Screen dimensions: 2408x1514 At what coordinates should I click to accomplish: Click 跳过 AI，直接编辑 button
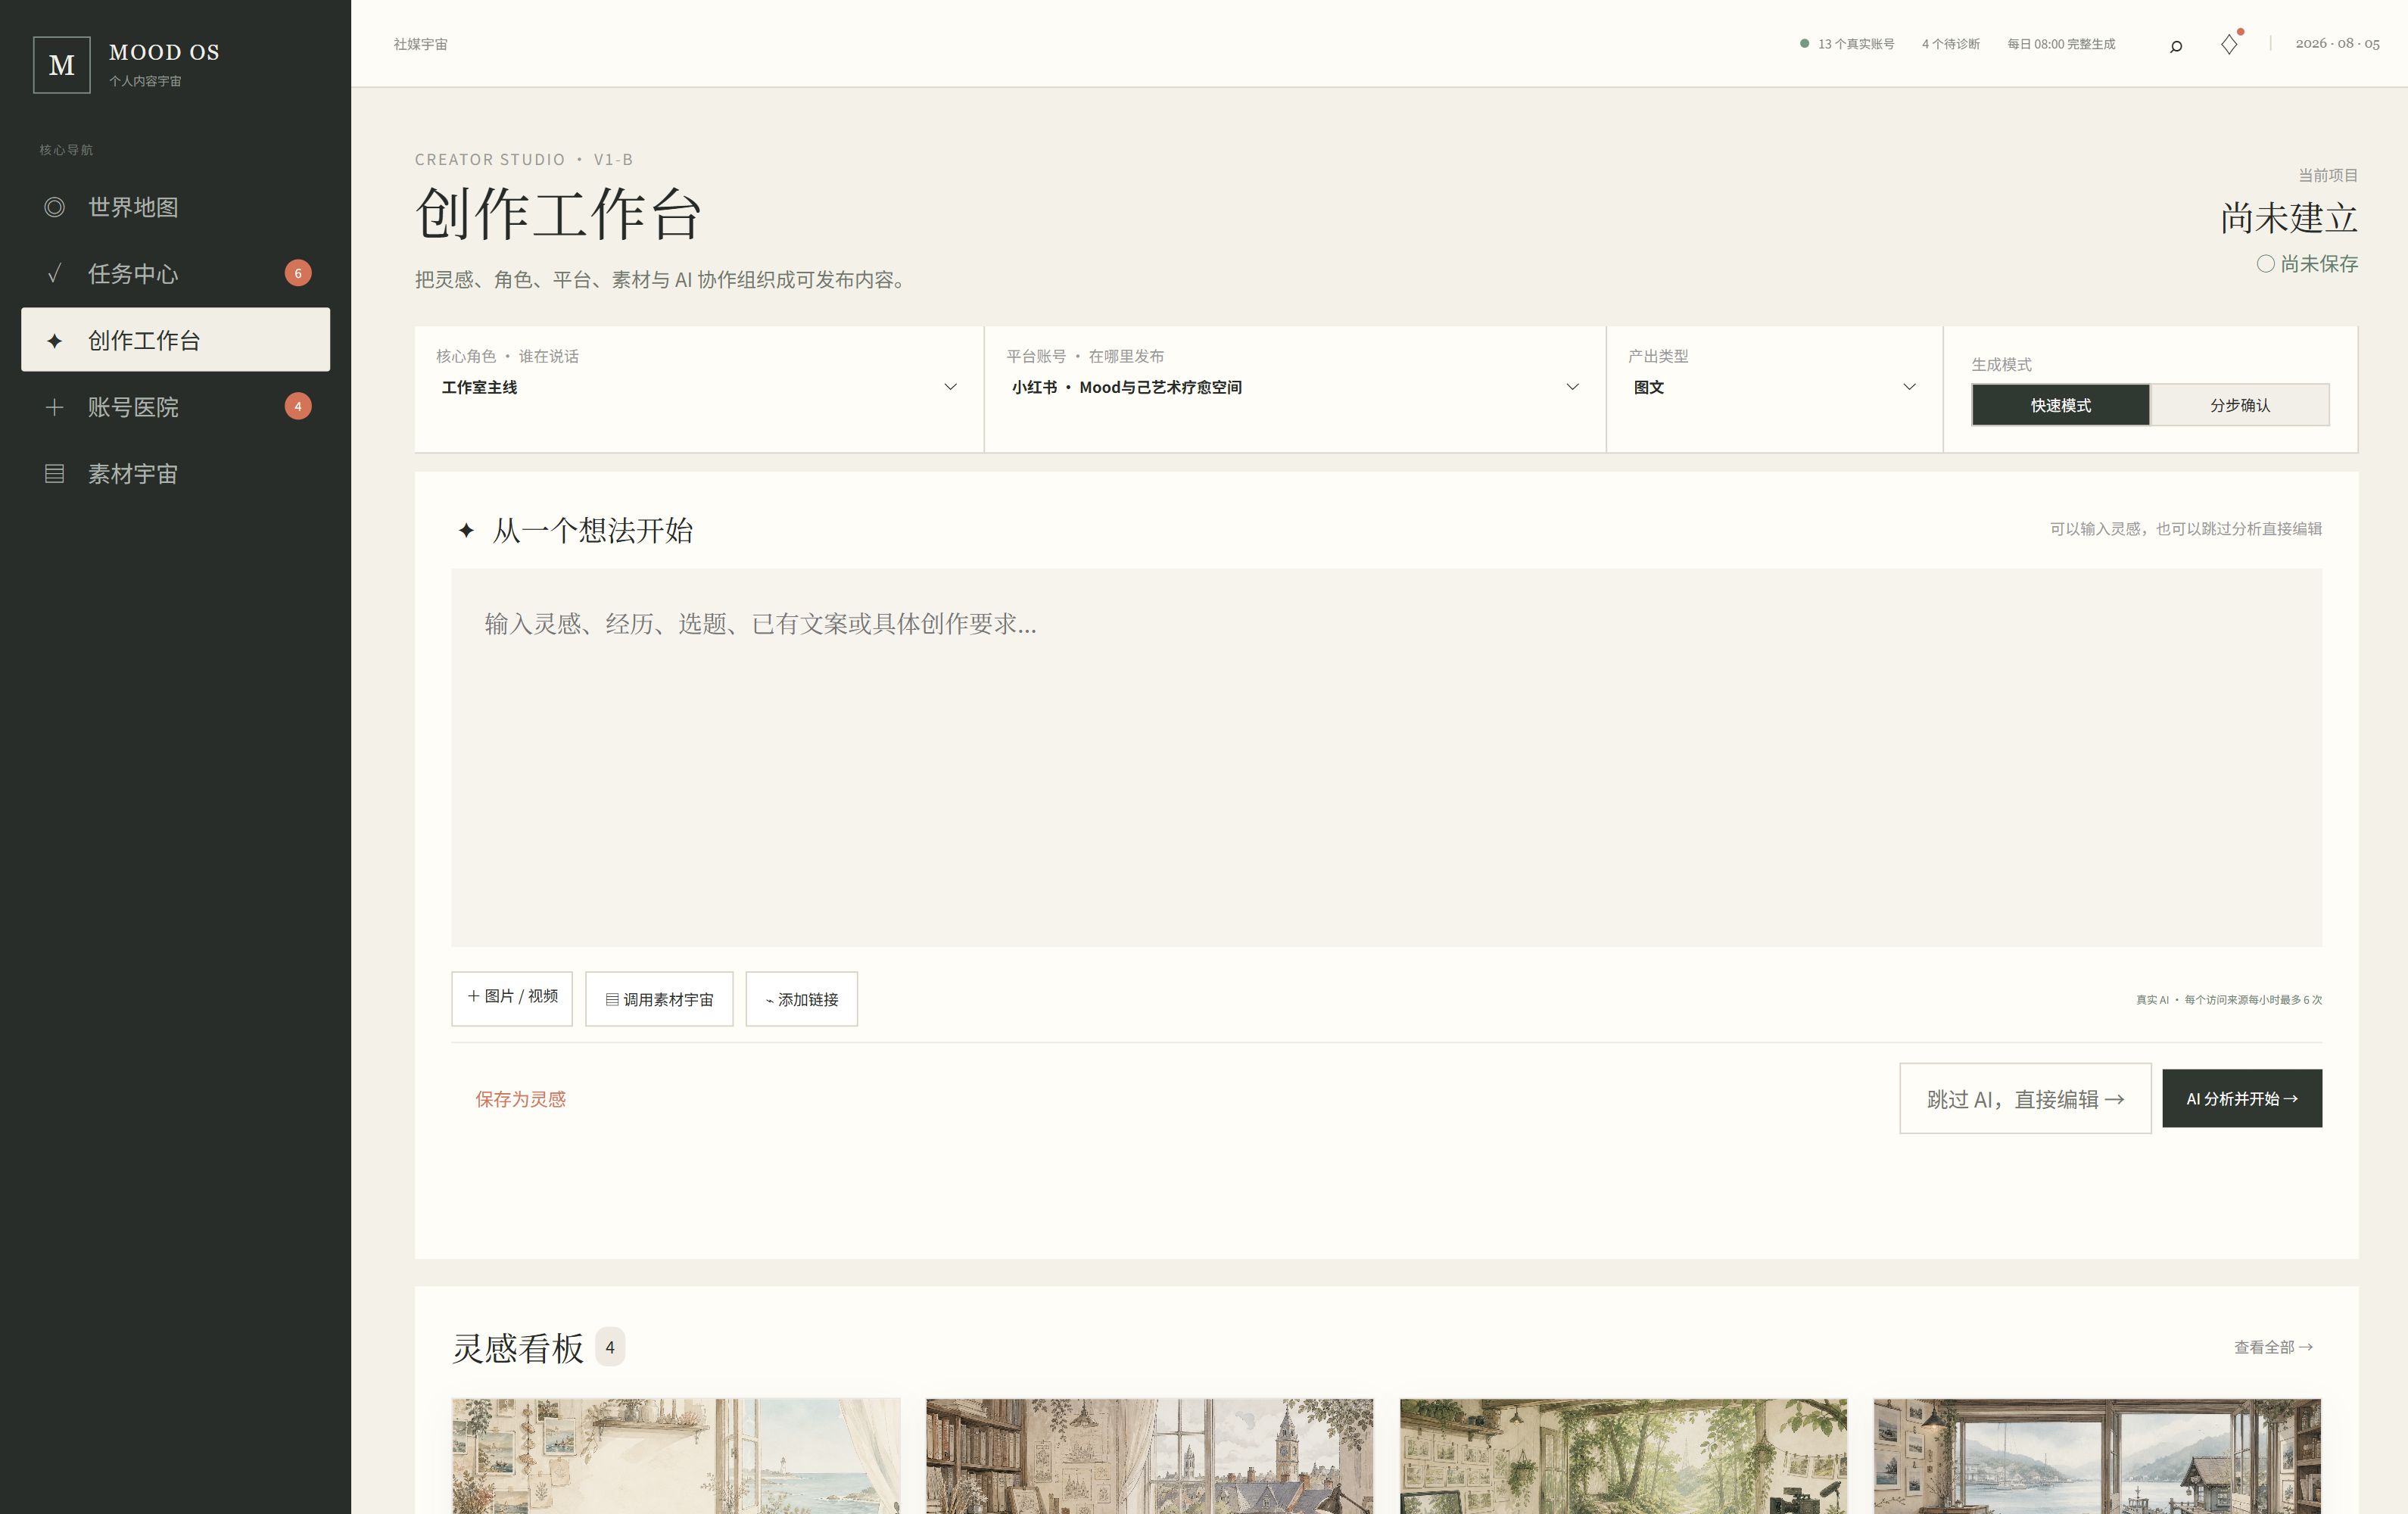(2025, 1098)
